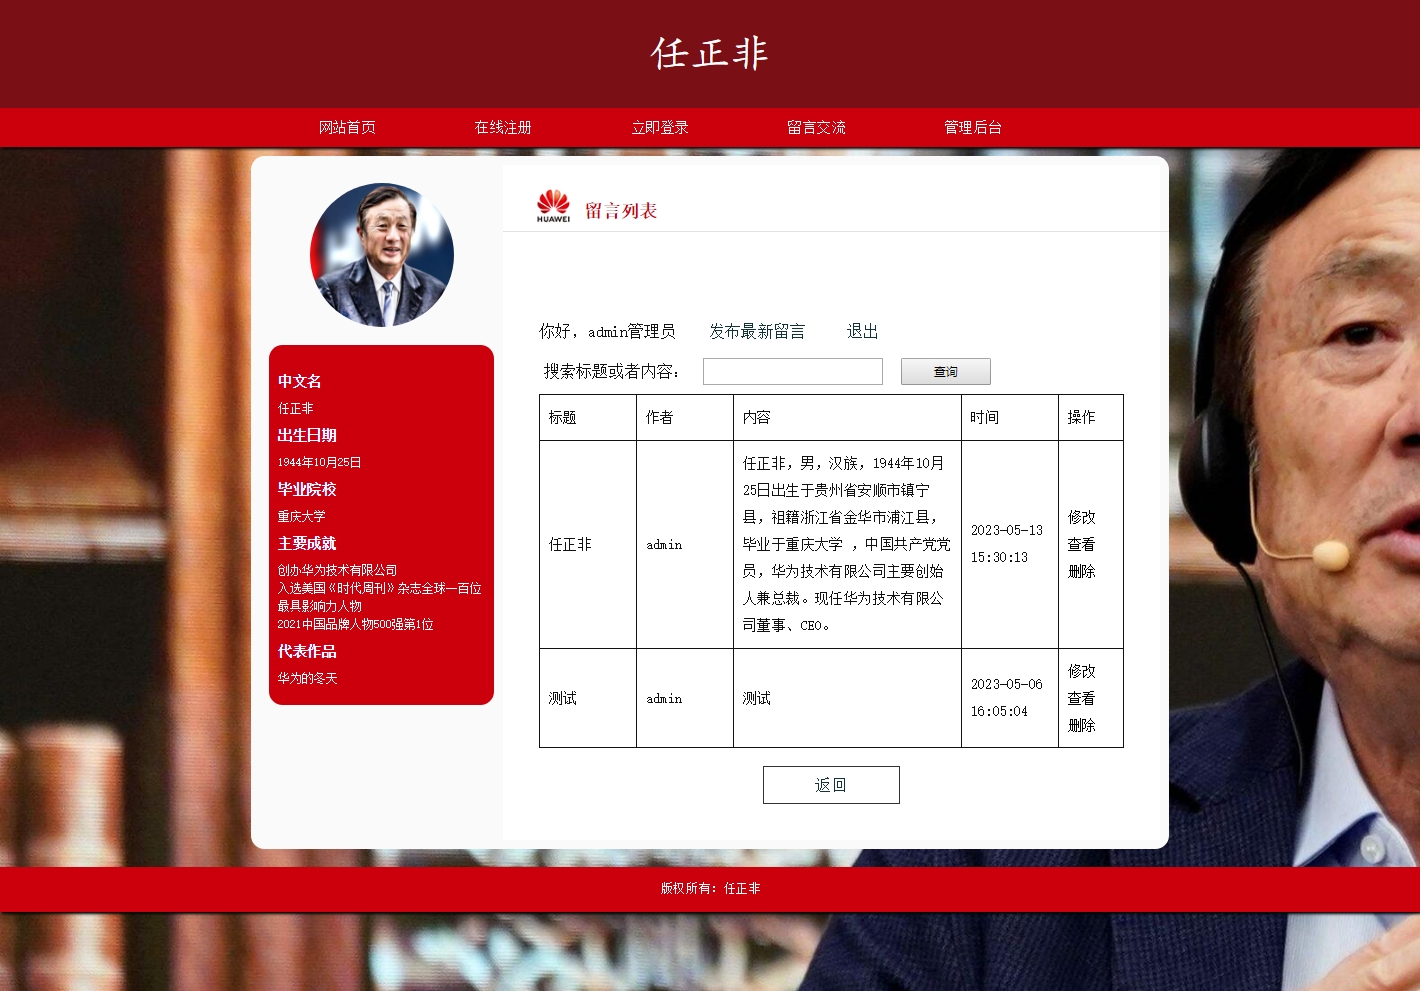Click the 查询 search button
Viewport: 1420px width, 991px height.
click(x=946, y=371)
